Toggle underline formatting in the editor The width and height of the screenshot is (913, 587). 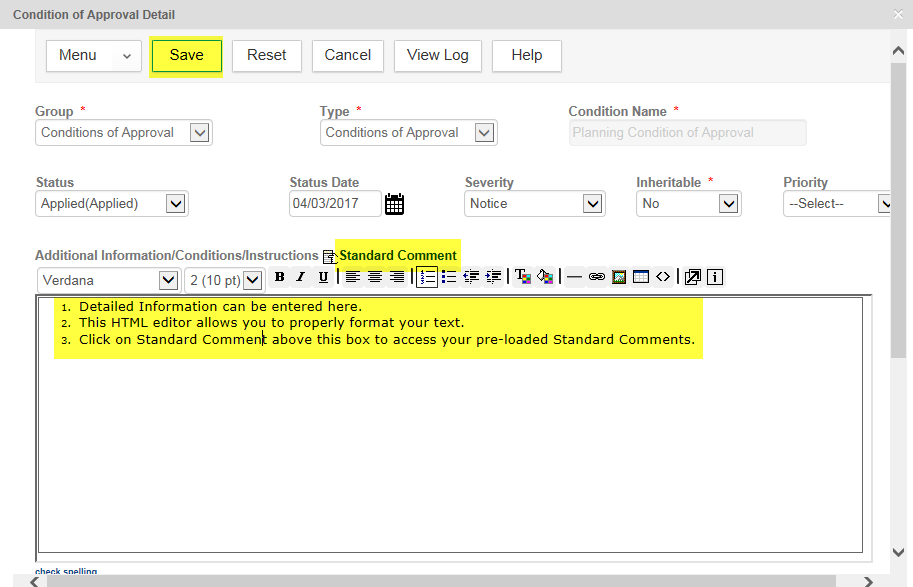pyautogui.click(x=322, y=277)
